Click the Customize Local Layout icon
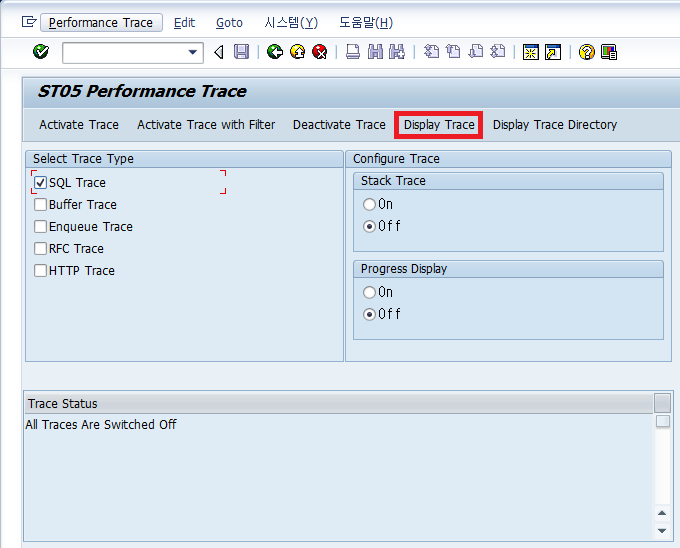 [609, 52]
